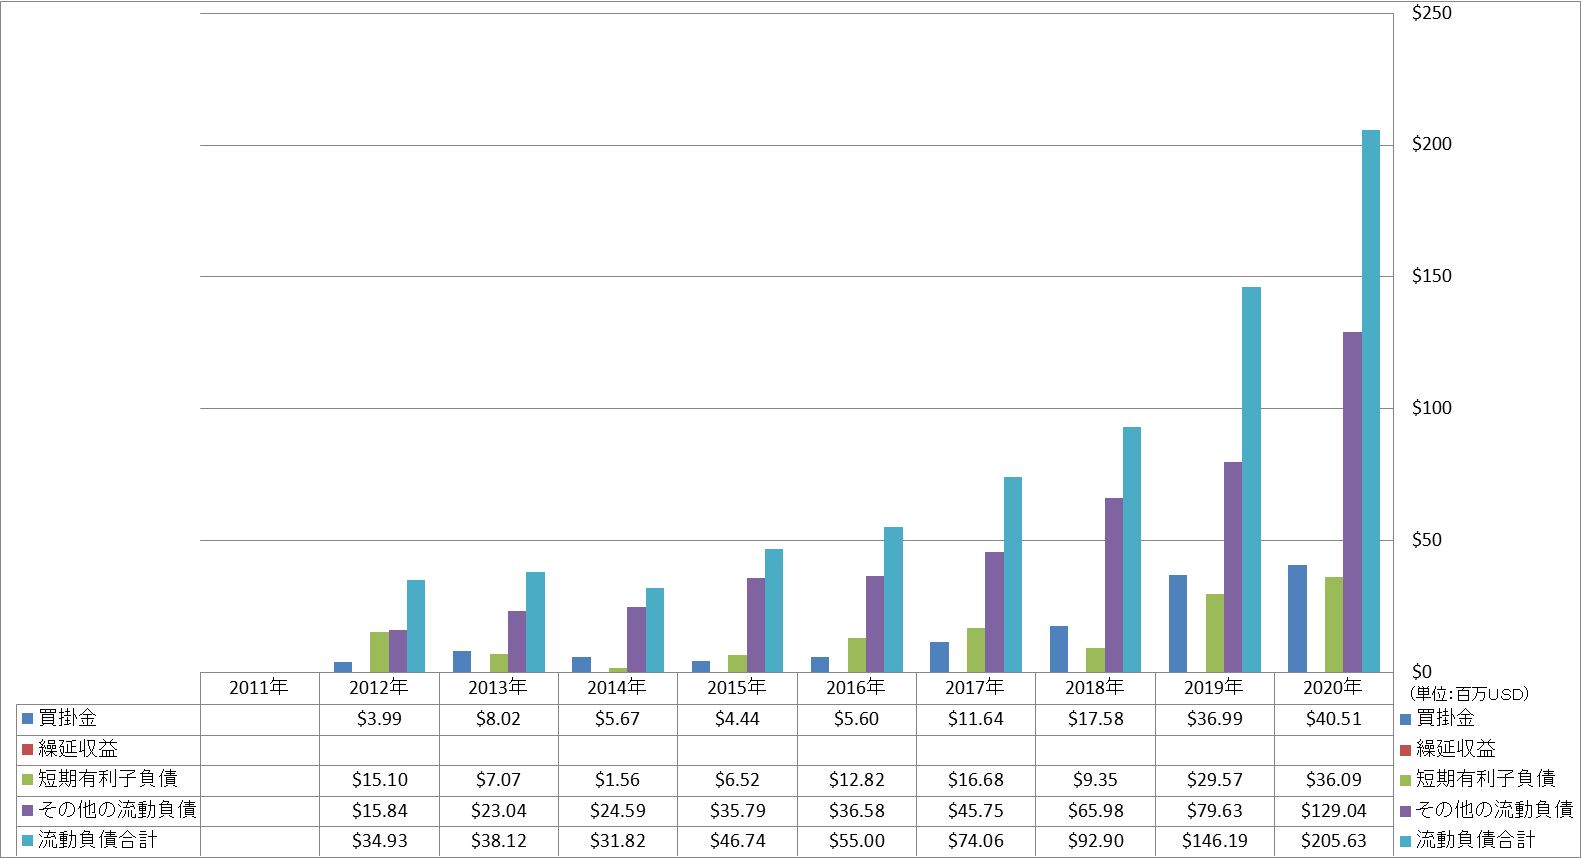Click the $92.90 total cell

click(x=1095, y=841)
